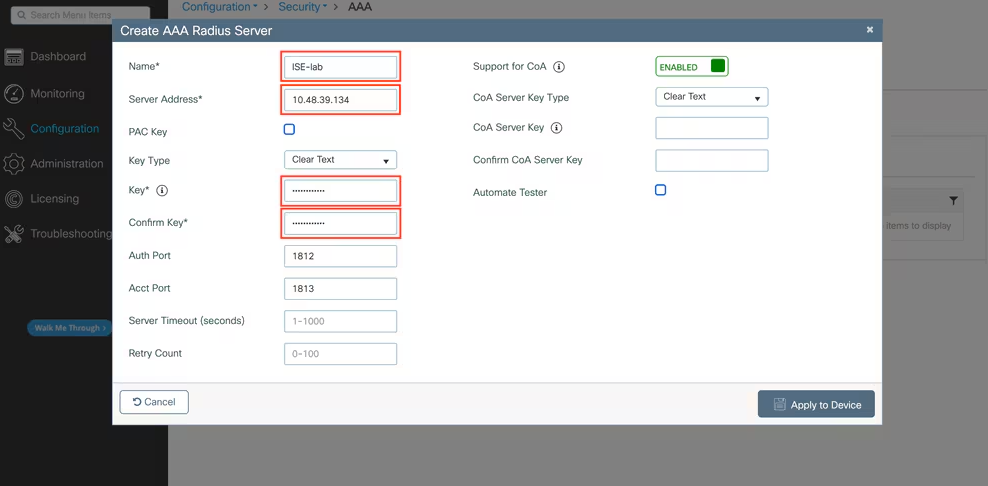Focus the Auth Port field
This screenshot has width=988, height=486.
pos(340,257)
